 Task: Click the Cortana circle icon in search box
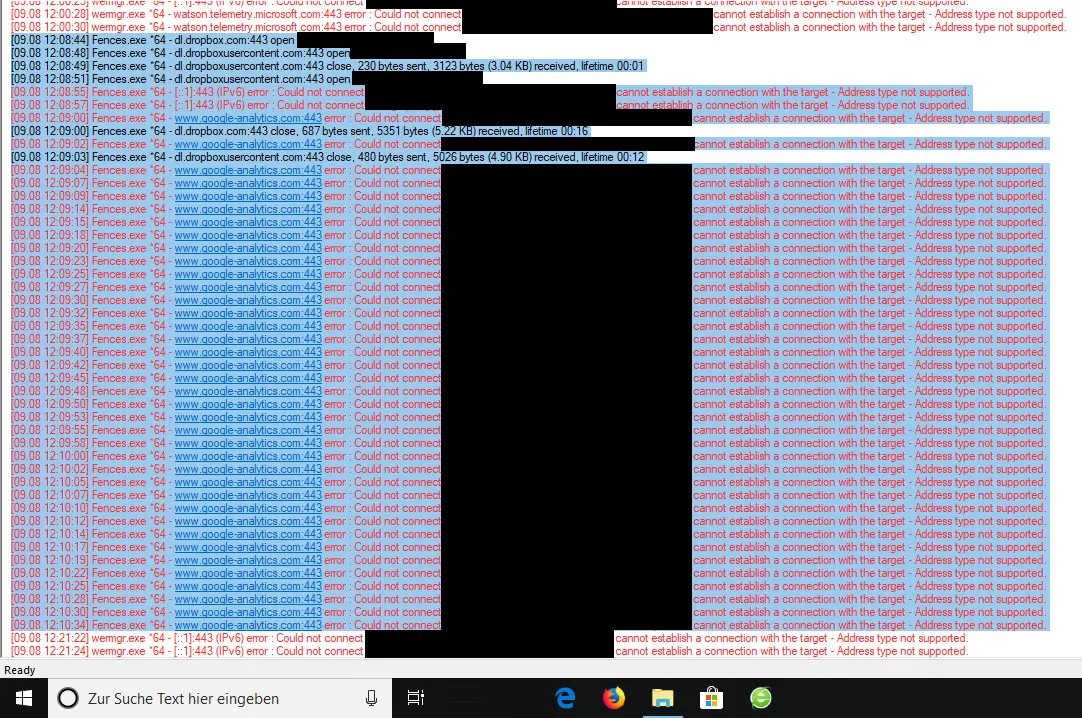(x=68, y=698)
